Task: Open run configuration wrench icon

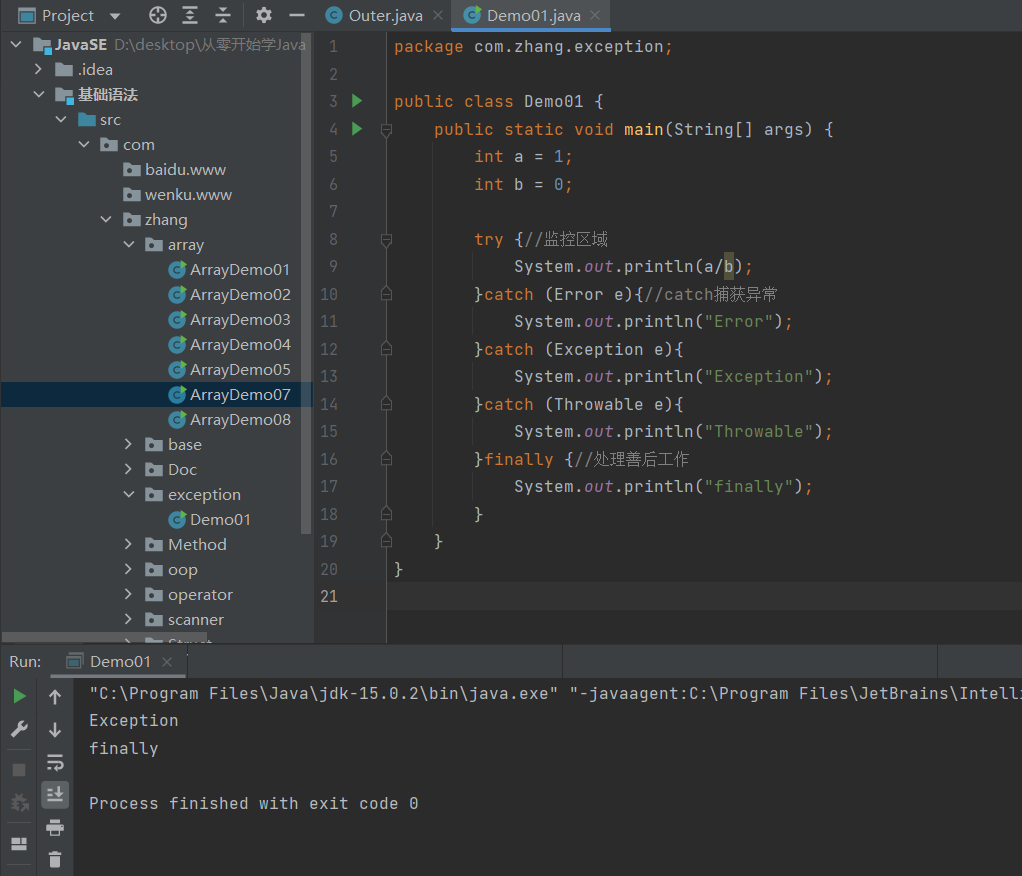Action: [19, 729]
